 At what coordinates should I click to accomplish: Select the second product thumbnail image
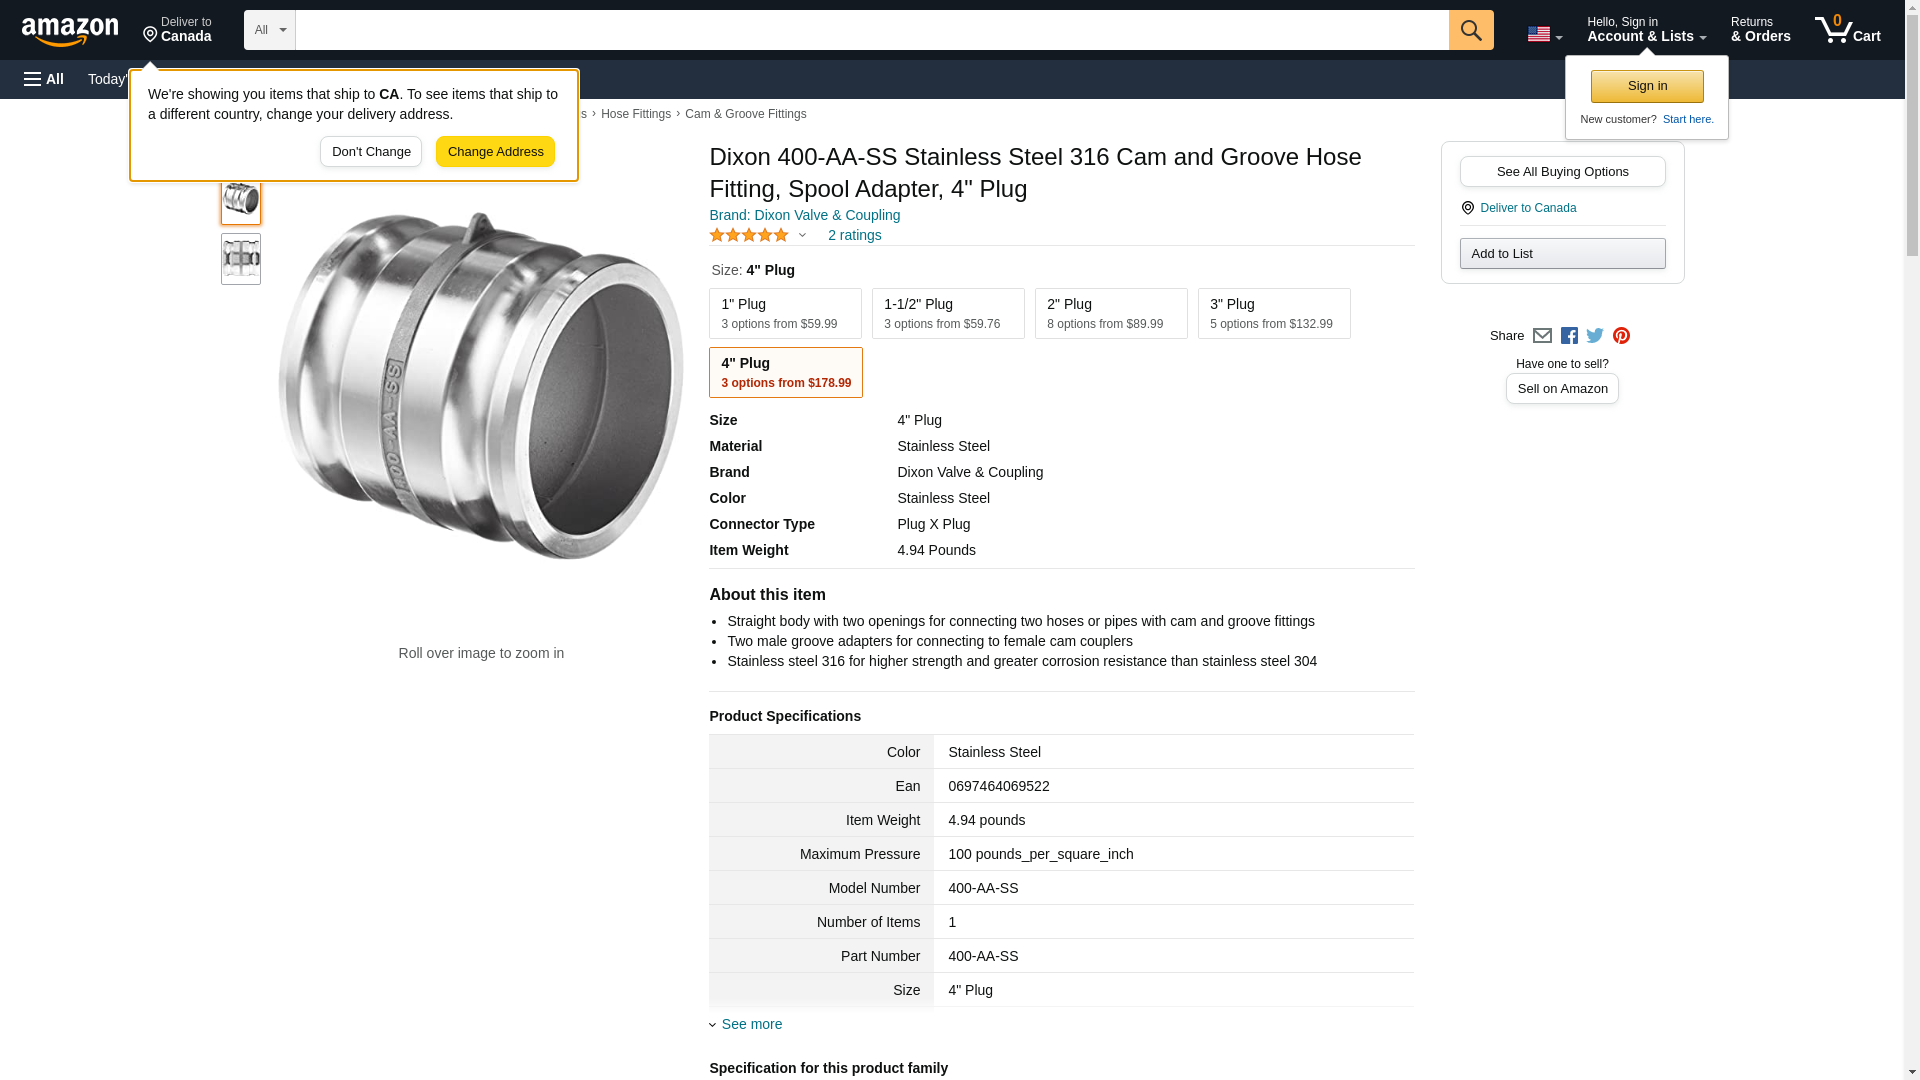(x=241, y=259)
